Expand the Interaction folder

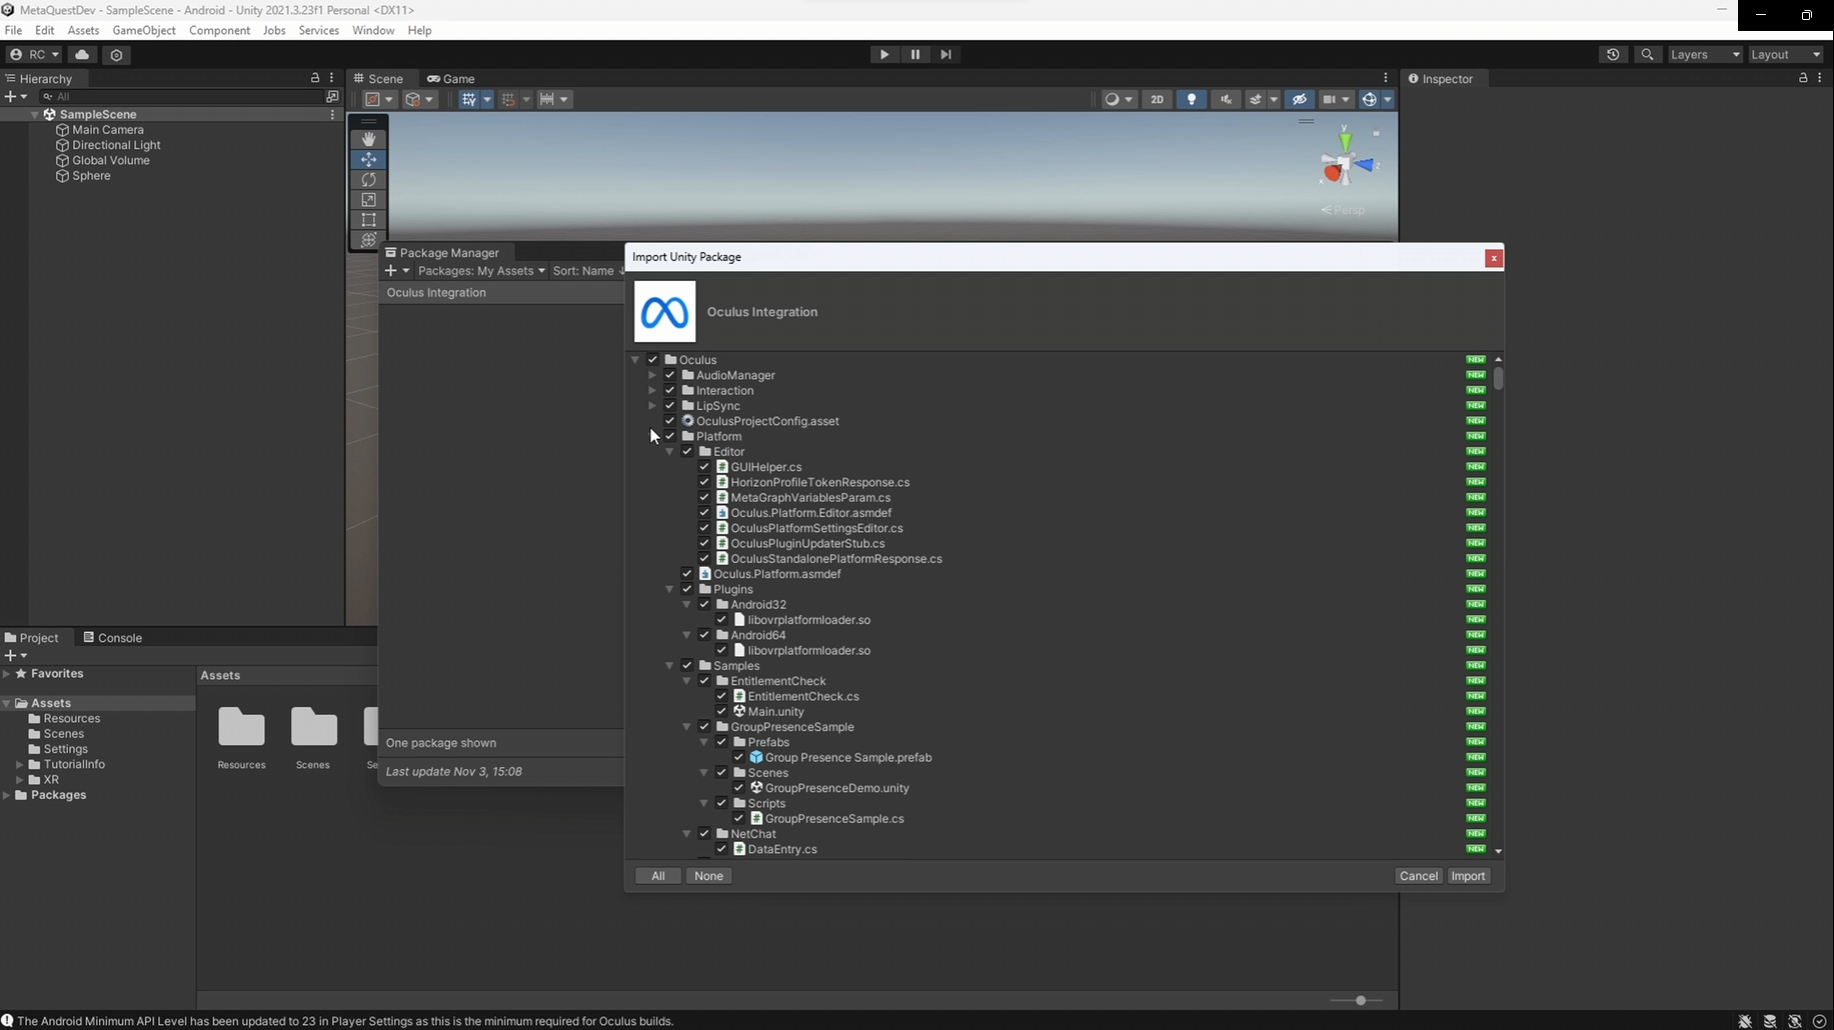point(652,390)
